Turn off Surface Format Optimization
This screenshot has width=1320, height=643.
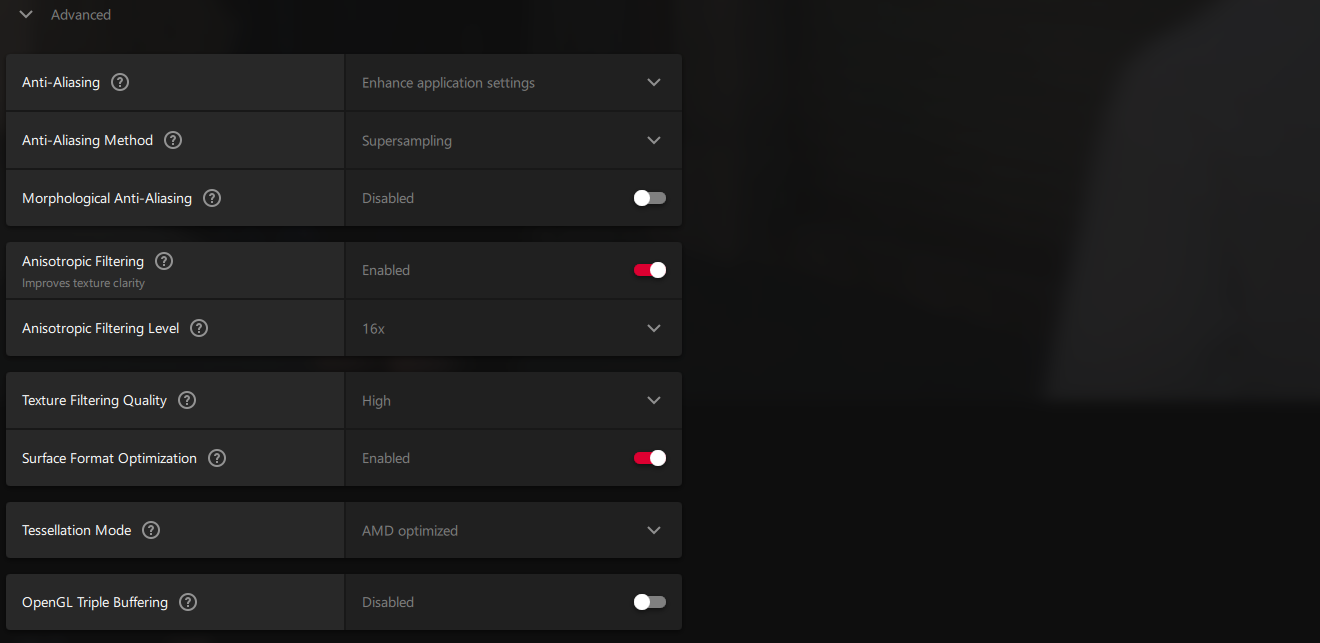click(x=649, y=458)
